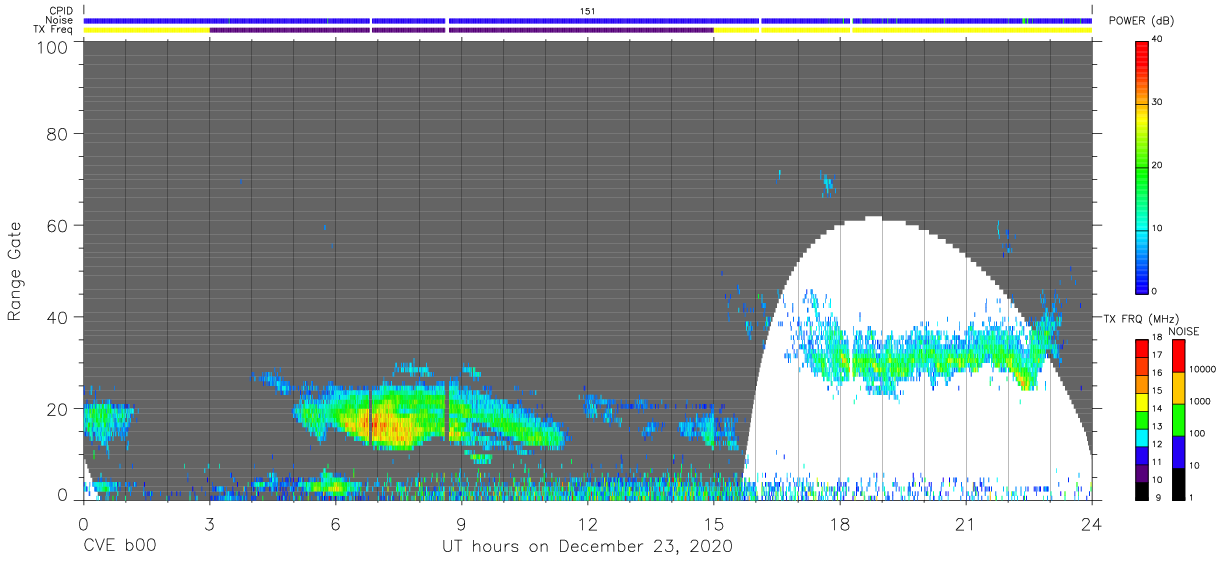Click the UT hour tick label 6
The width and height of the screenshot is (1228, 567).
coord(335,524)
